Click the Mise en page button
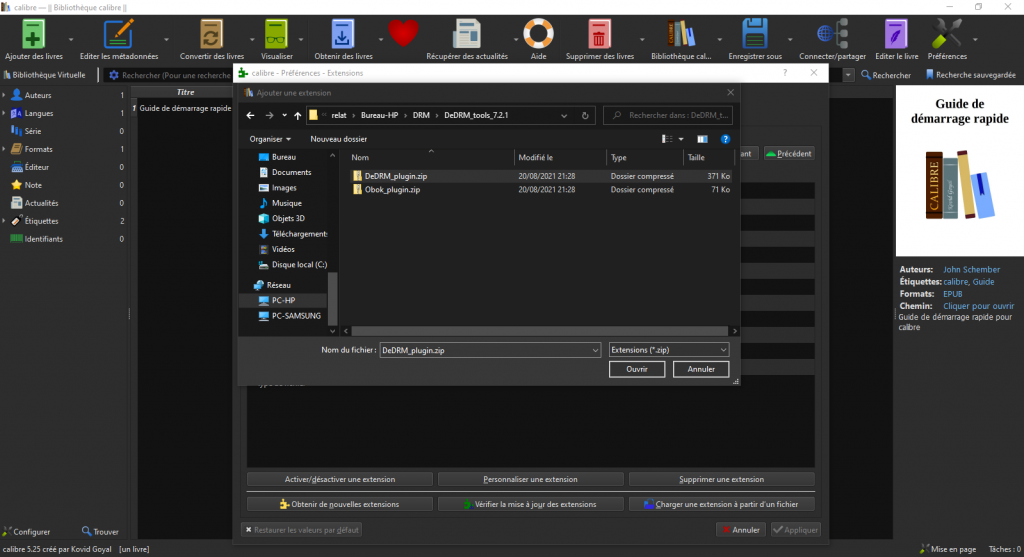1024x557 pixels. [x=948, y=549]
